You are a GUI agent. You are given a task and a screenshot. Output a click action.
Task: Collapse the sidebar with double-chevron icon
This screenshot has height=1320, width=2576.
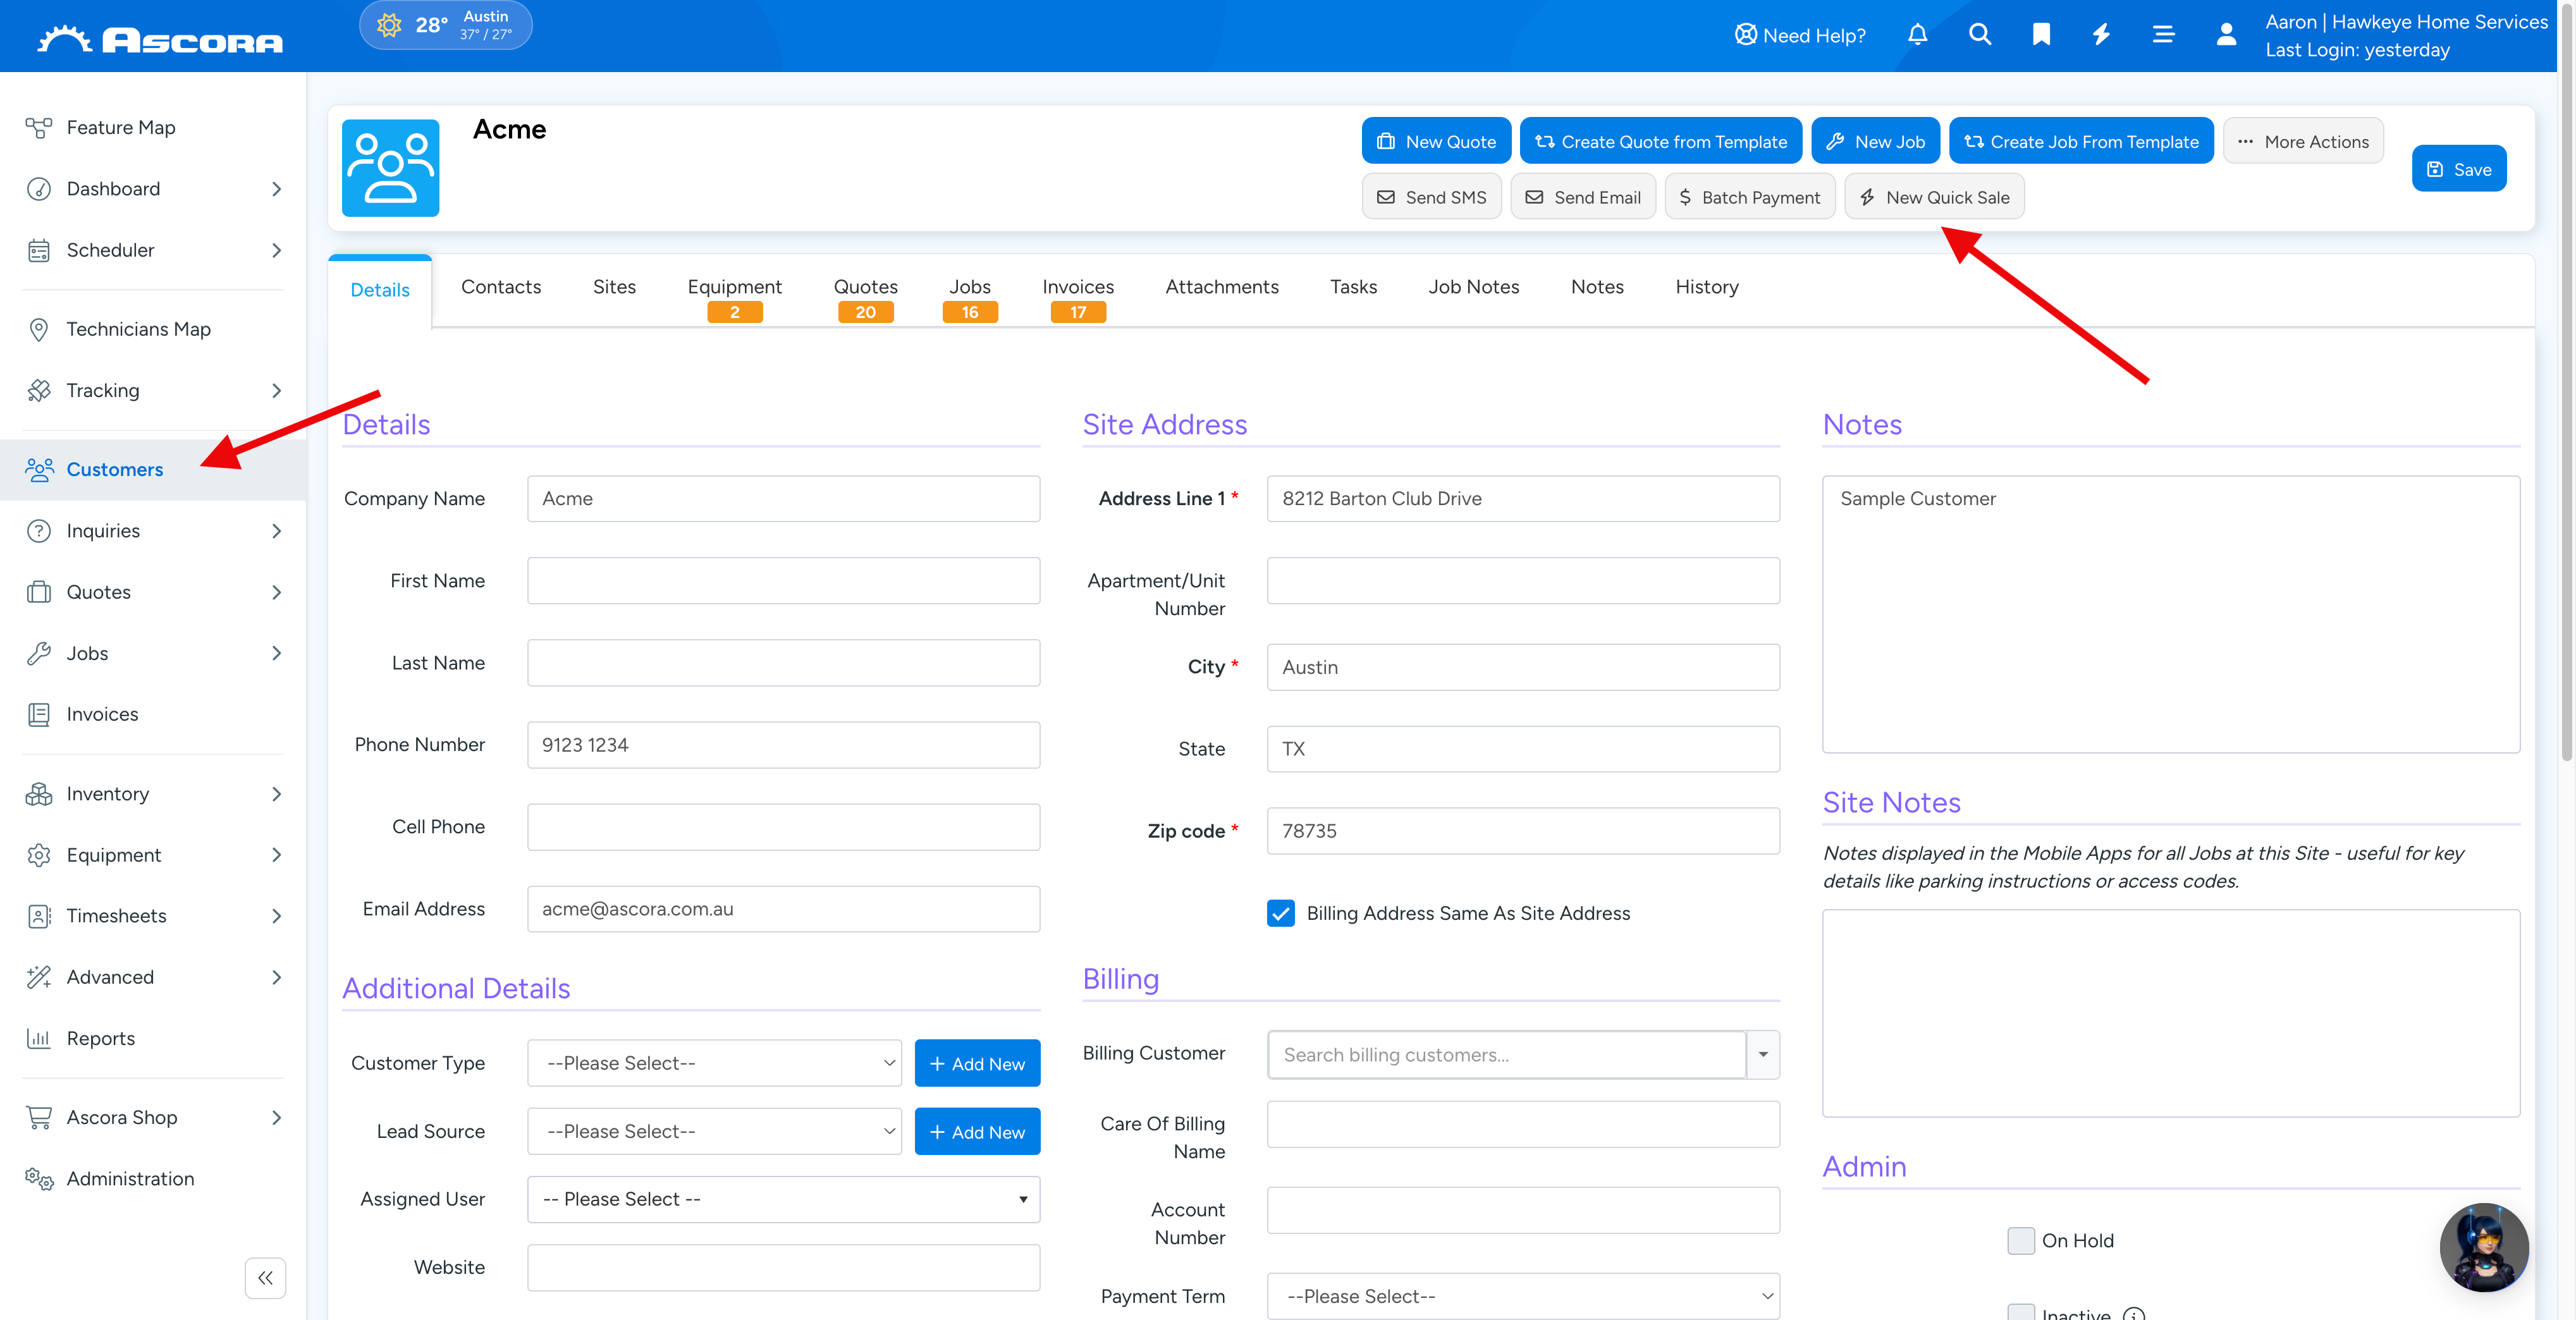265,1277
